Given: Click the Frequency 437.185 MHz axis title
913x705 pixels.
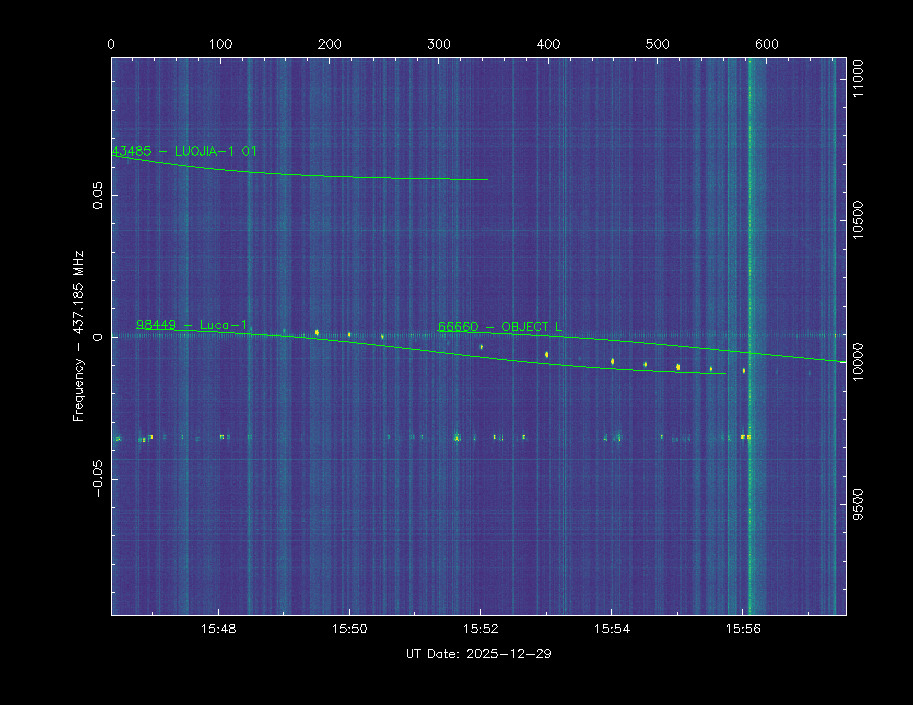Looking at the screenshot, I should 79,335.
